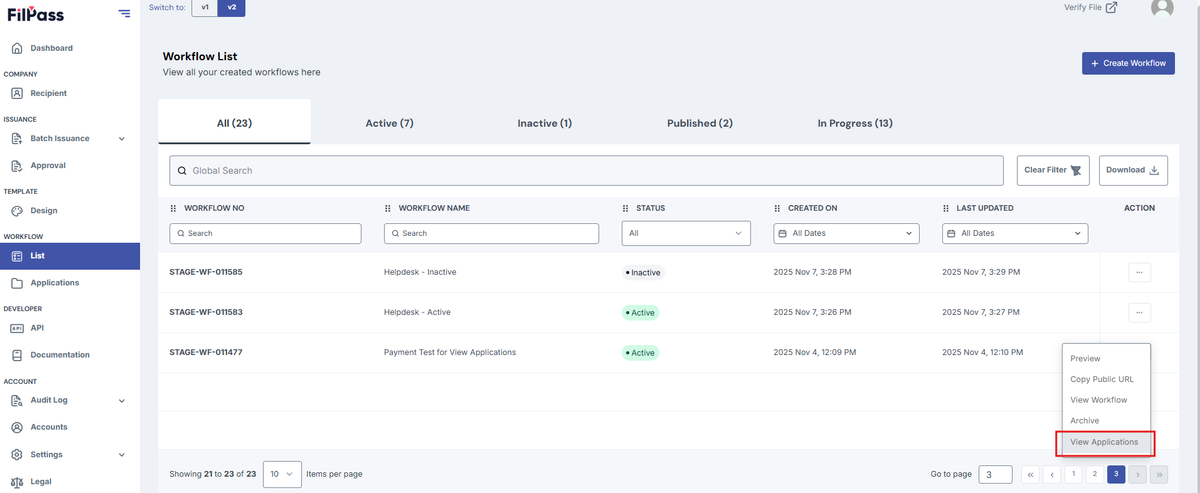The image size is (1200, 493).
Task: Open the Last Updated dates dropdown
Action: 1015,233
